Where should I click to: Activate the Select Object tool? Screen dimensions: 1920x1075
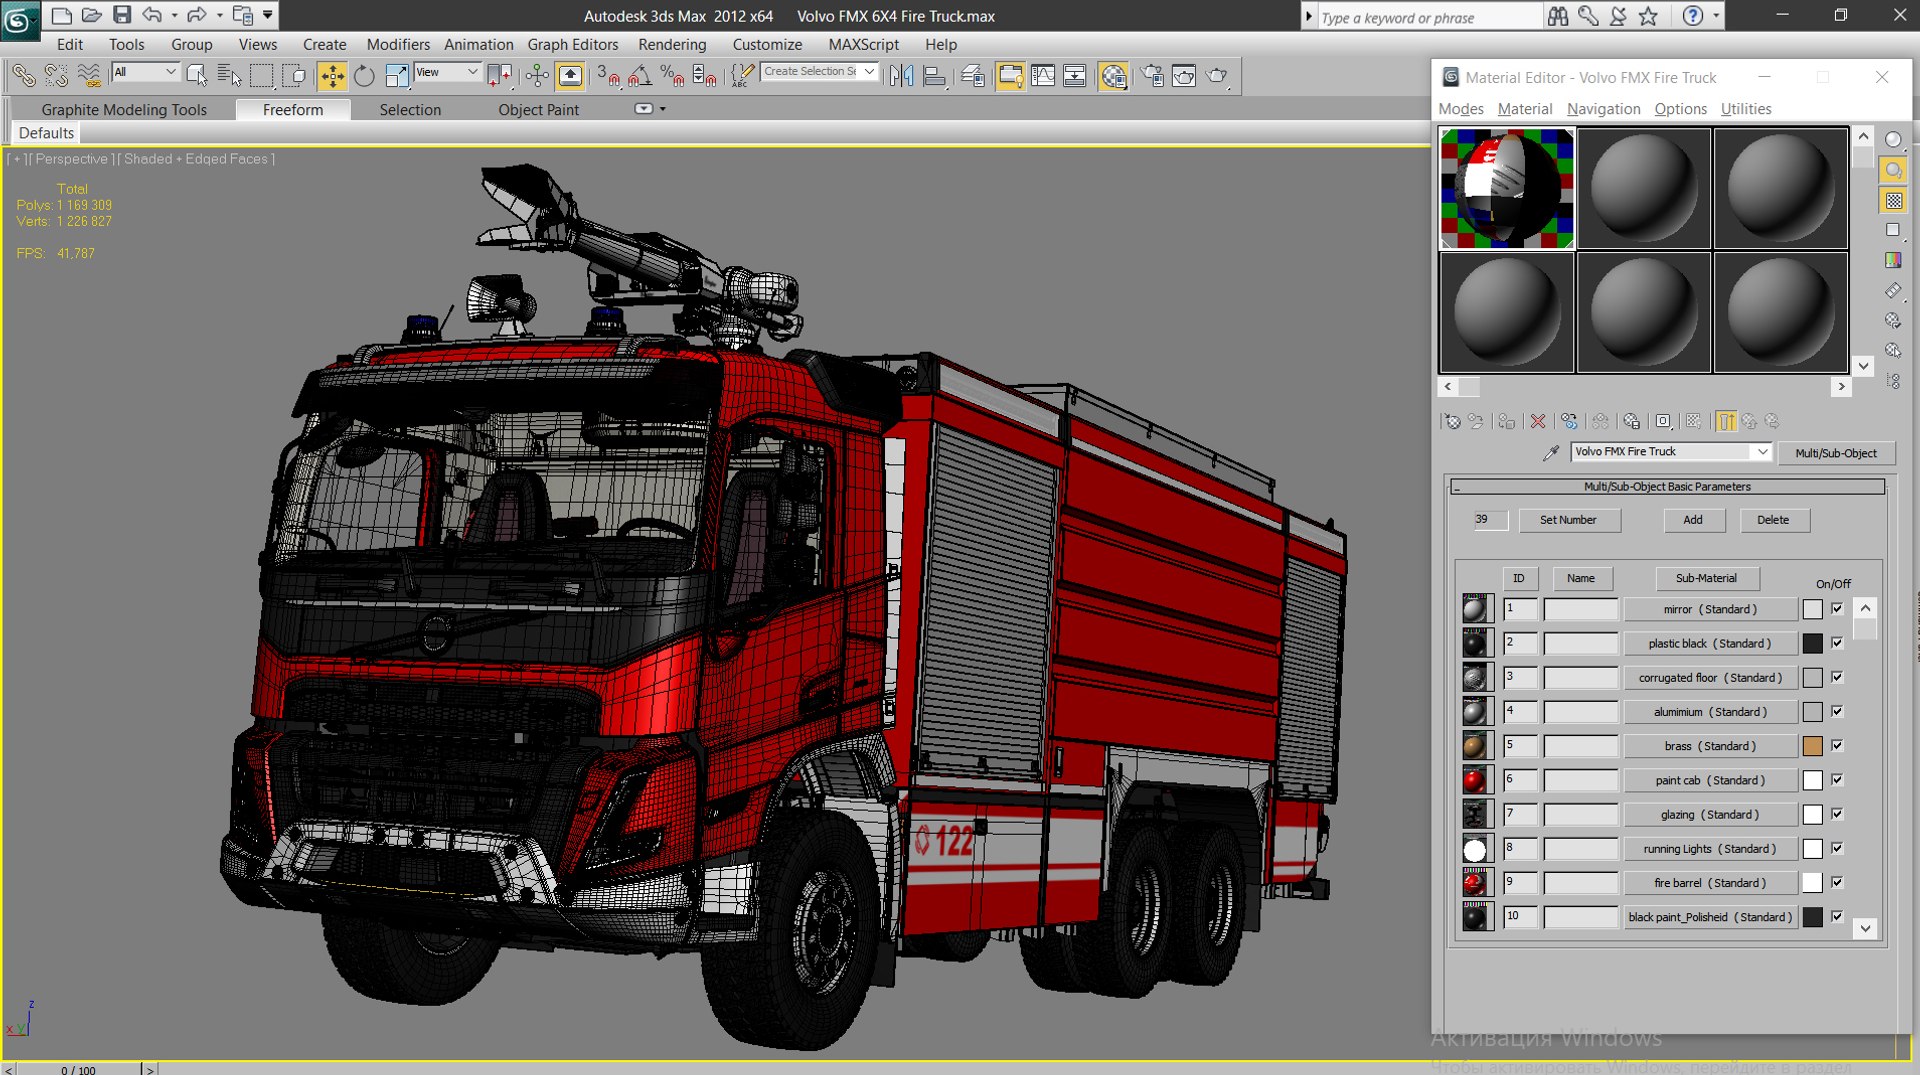tap(197, 76)
